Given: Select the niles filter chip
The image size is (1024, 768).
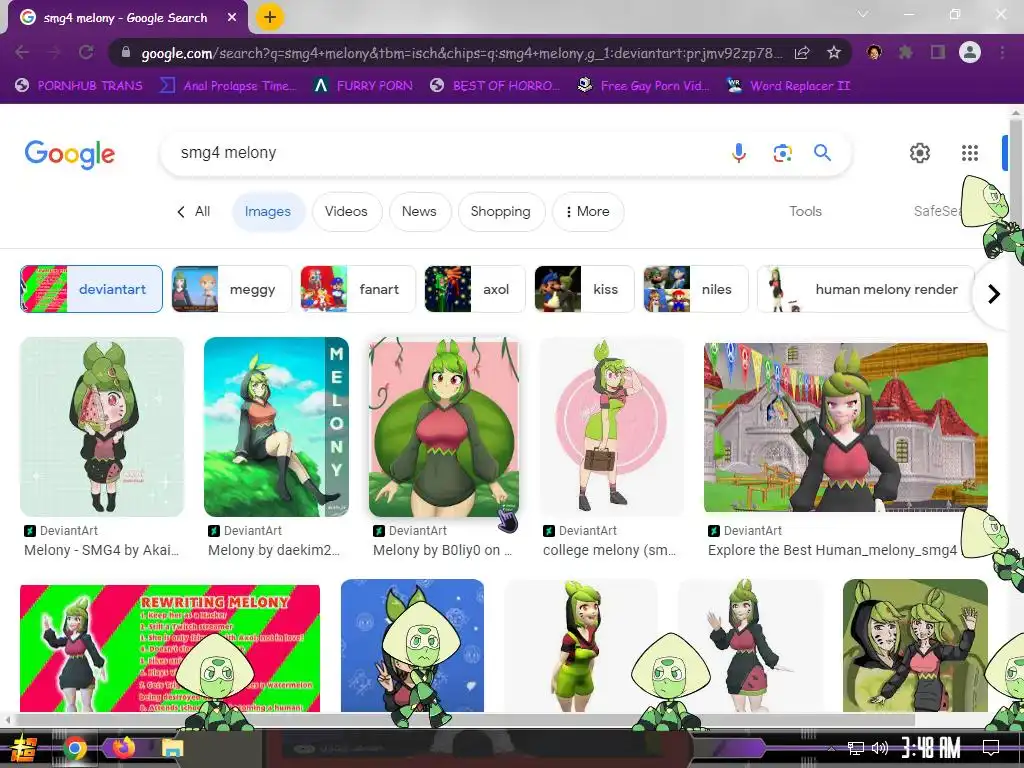Looking at the screenshot, I should pos(696,289).
